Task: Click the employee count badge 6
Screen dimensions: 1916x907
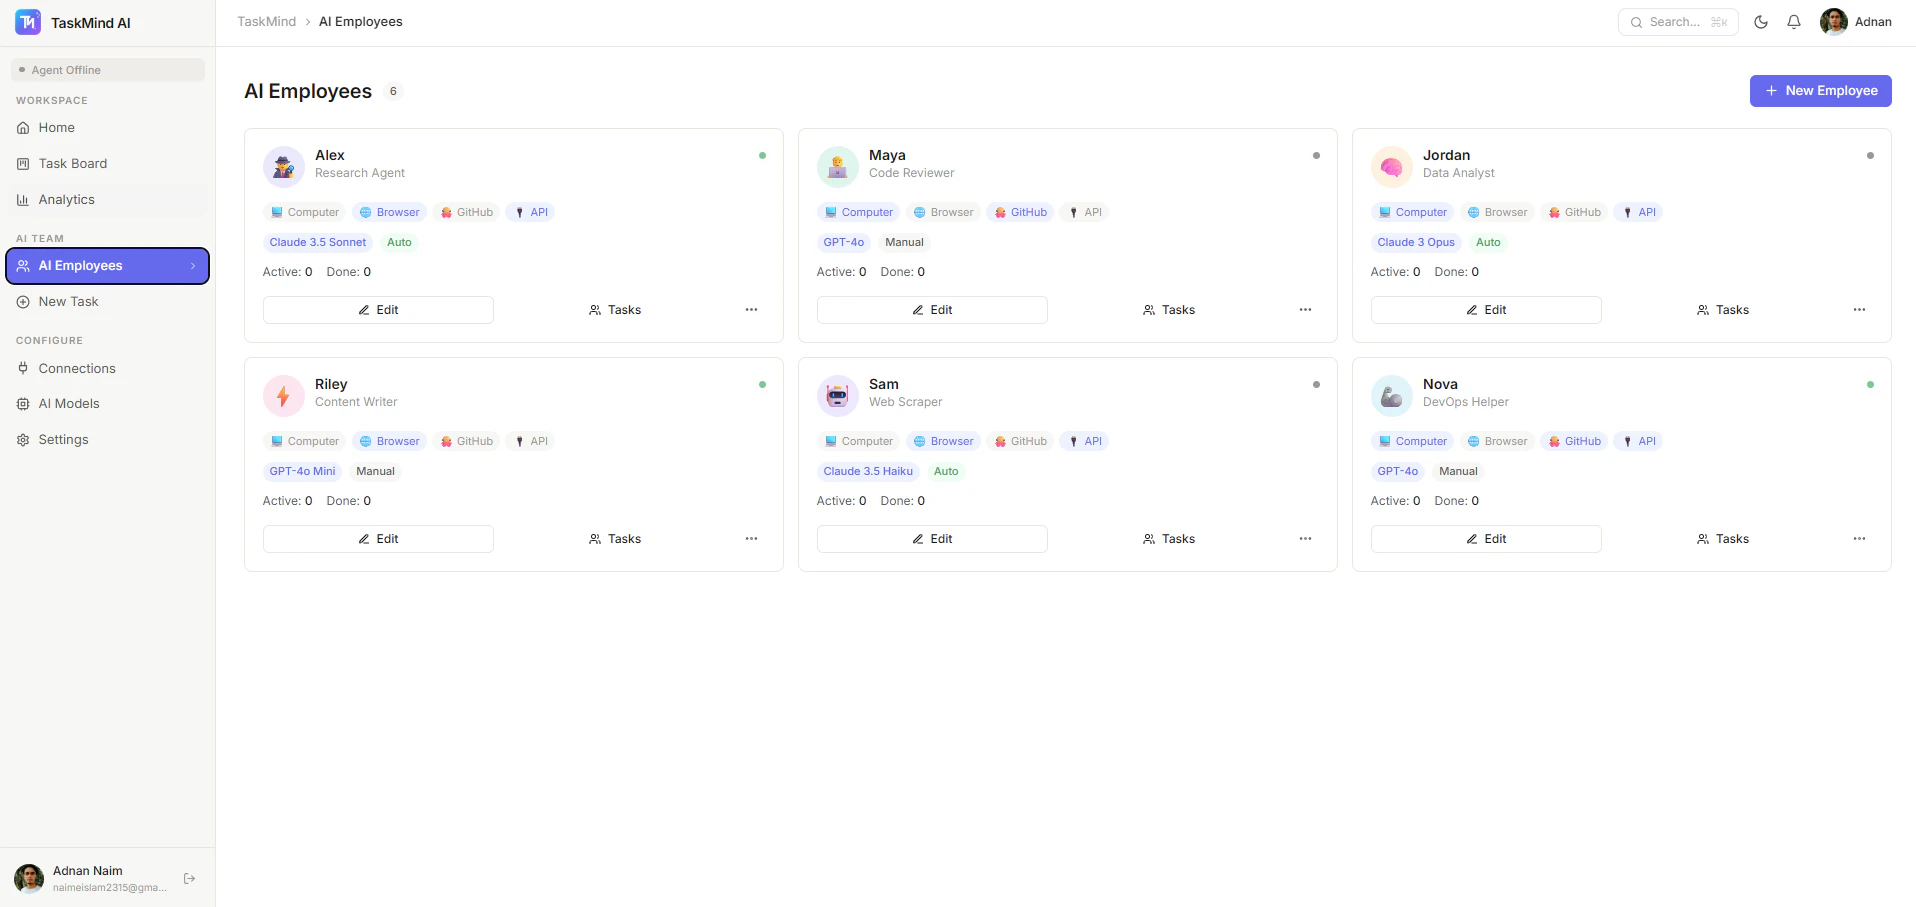Action: coord(394,91)
